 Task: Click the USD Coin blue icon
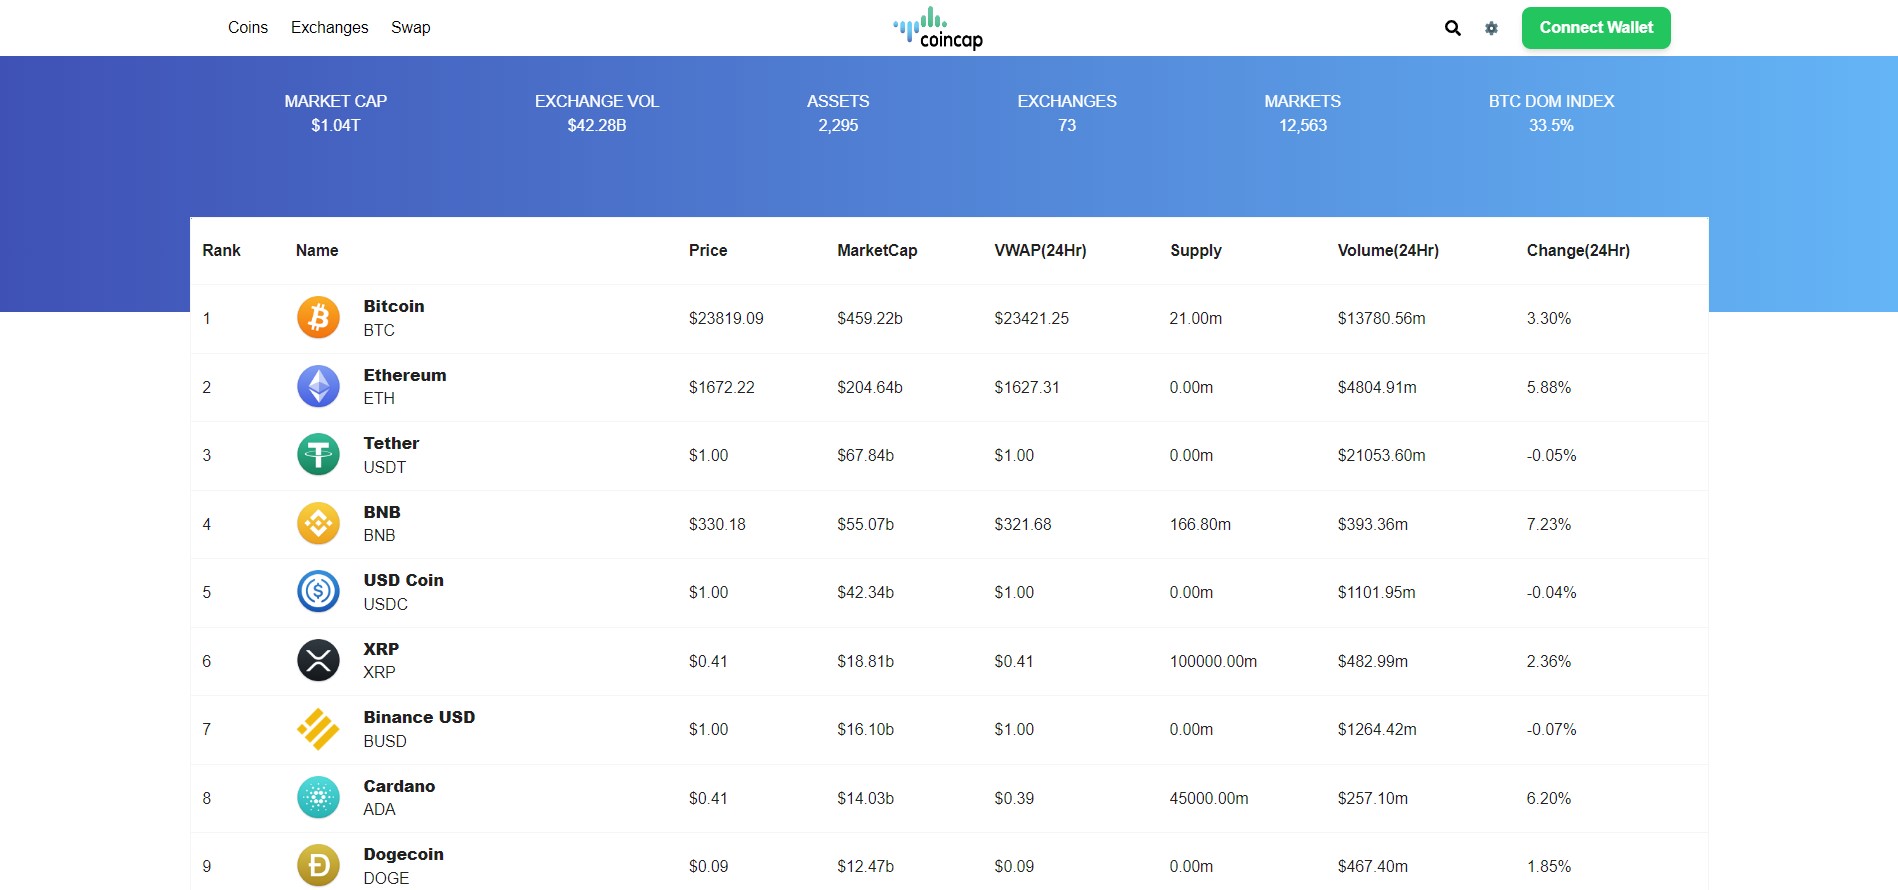click(318, 592)
